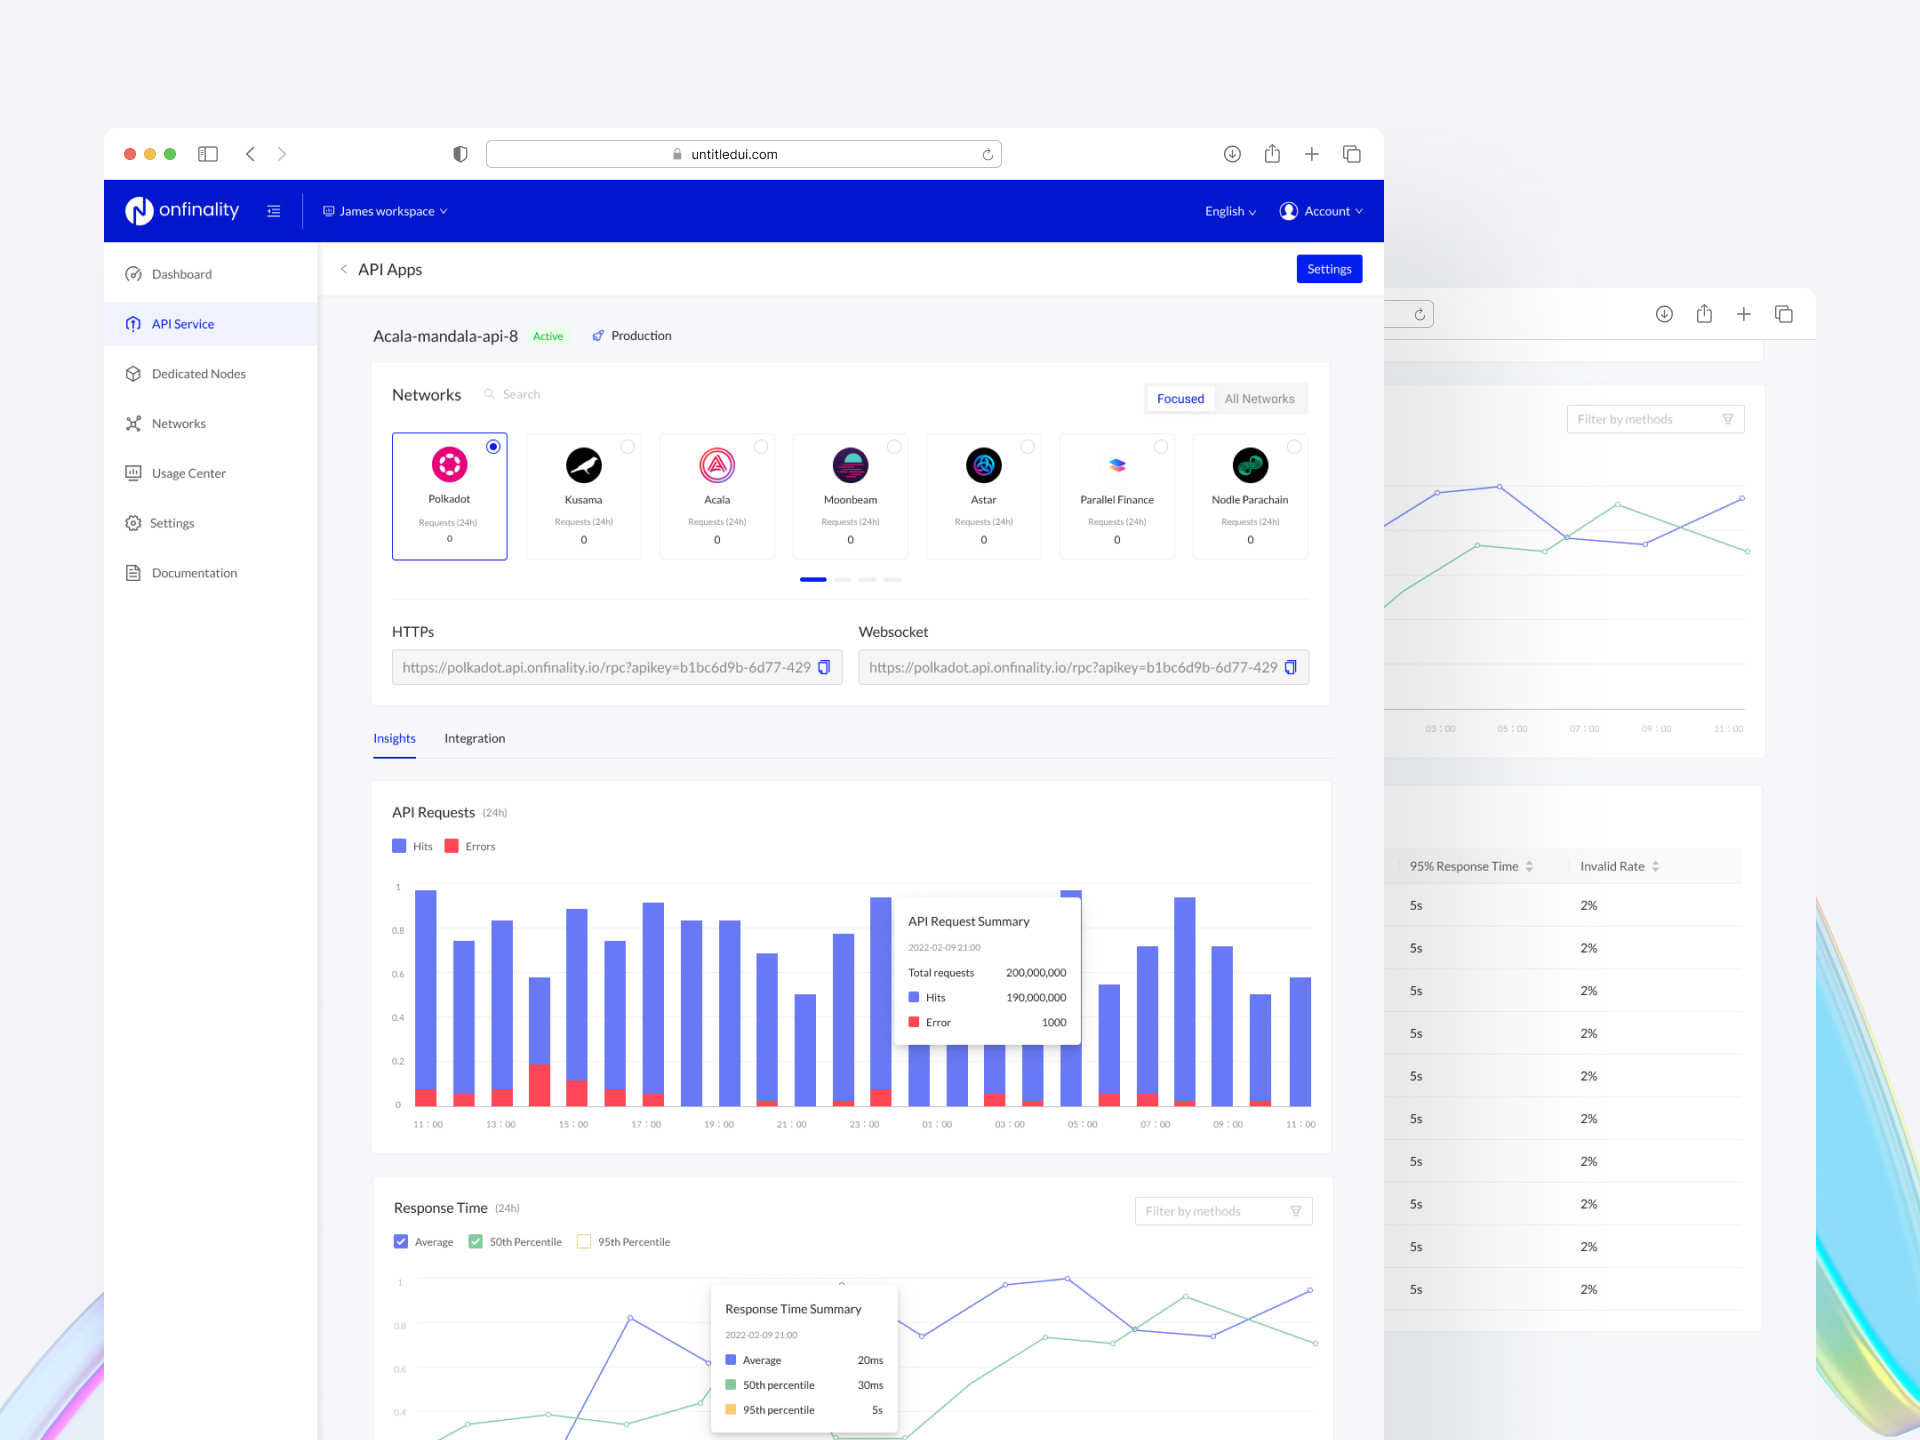The width and height of the screenshot is (1920, 1440).
Task: Switch to the Integration tab
Action: [x=474, y=738]
